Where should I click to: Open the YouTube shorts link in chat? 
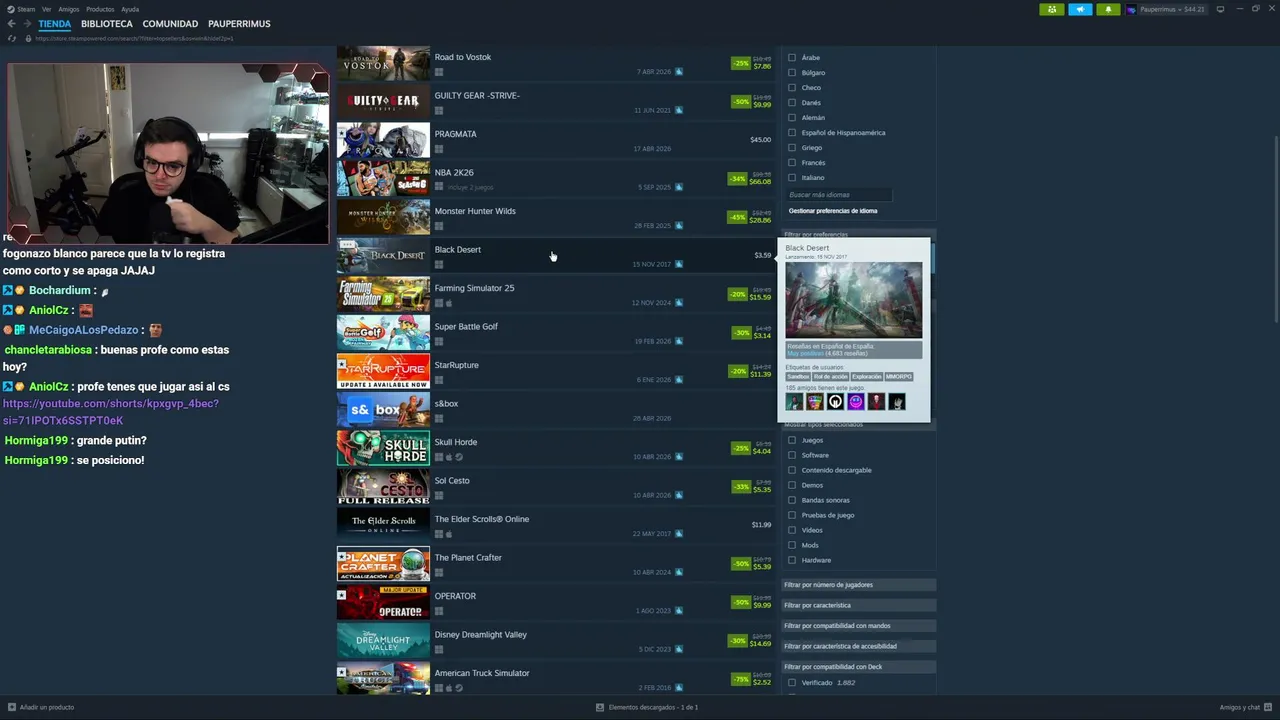tap(110, 412)
